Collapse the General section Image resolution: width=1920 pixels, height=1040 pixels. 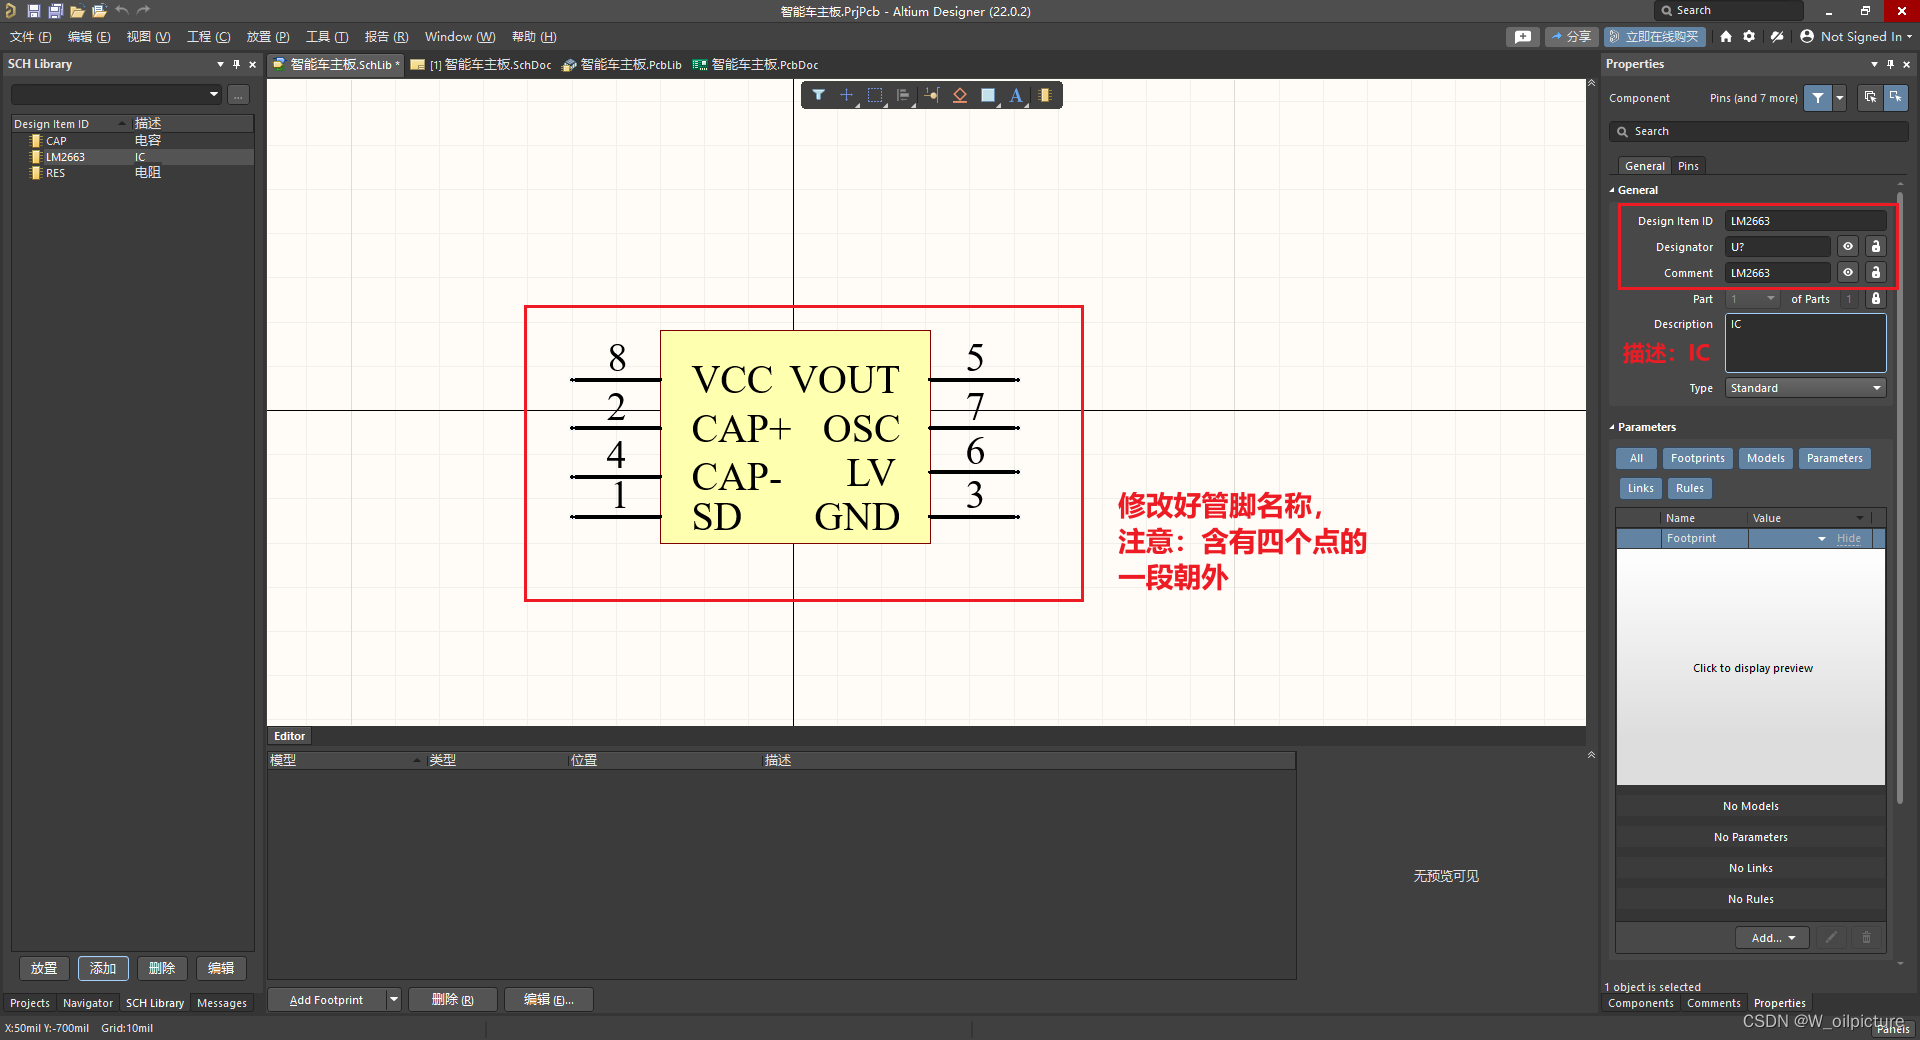click(x=1612, y=190)
